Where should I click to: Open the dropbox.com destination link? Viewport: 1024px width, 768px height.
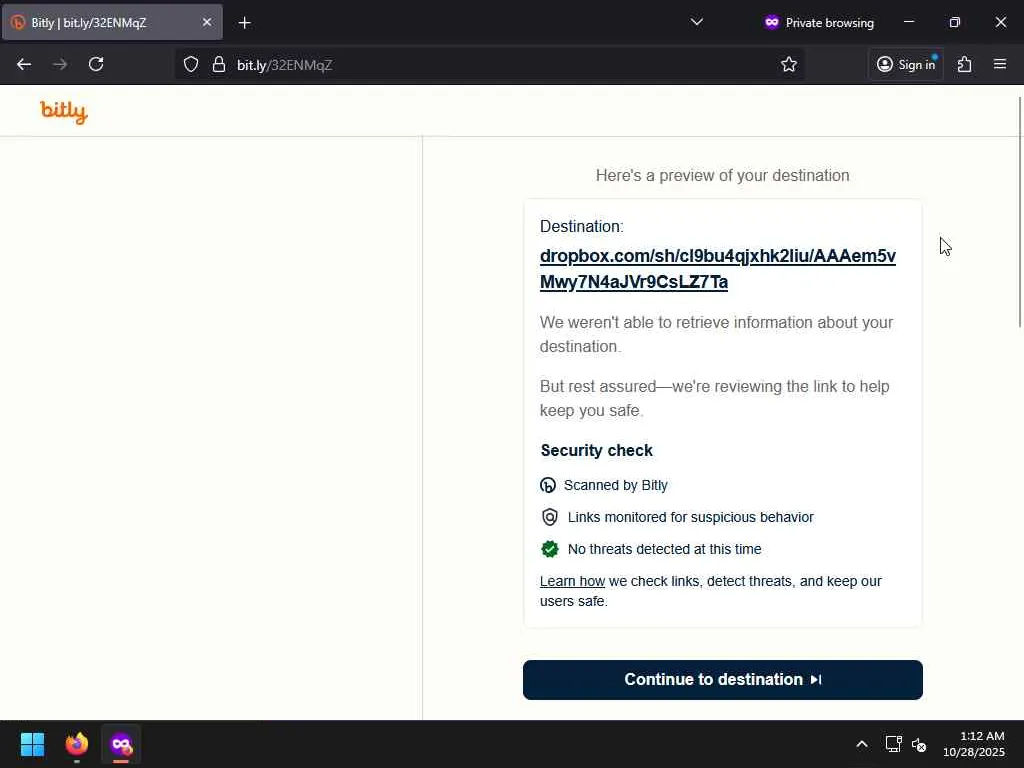click(718, 268)
